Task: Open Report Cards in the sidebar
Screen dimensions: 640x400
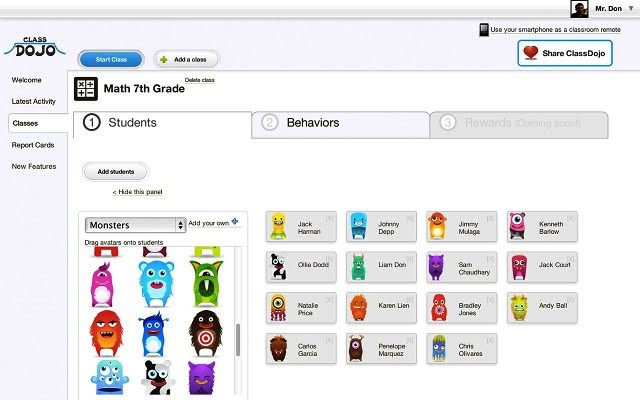Action: click(x=33, y=145)
